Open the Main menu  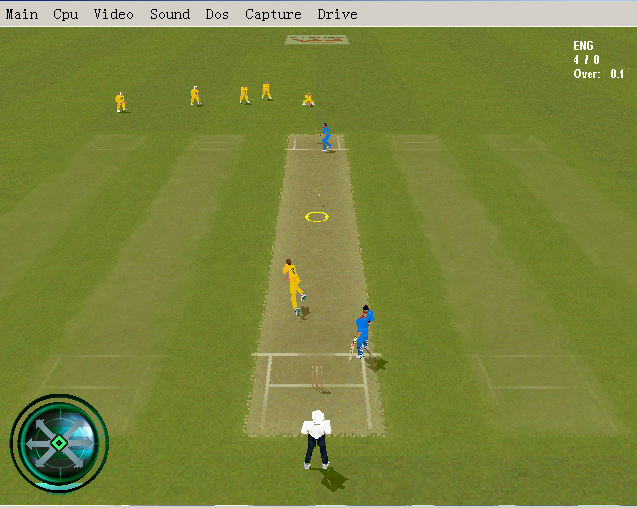pos(22,14)
